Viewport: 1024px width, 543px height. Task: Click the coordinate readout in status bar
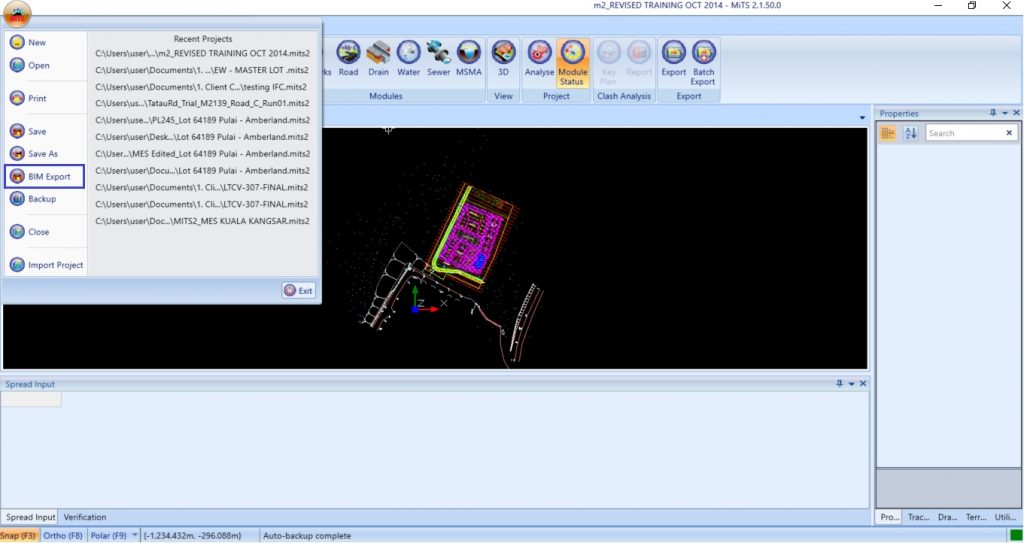tap(192, 536)
